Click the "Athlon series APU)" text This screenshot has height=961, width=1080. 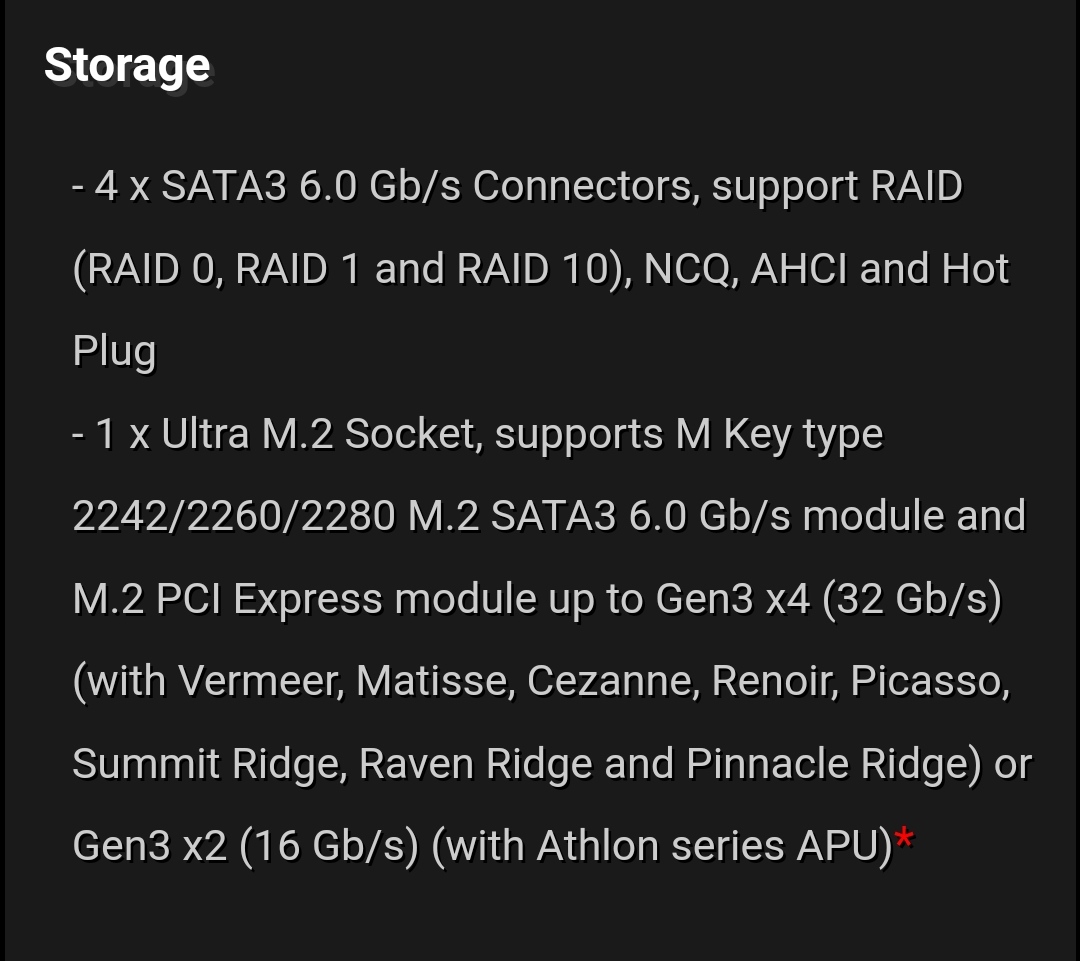click(714, 846)
